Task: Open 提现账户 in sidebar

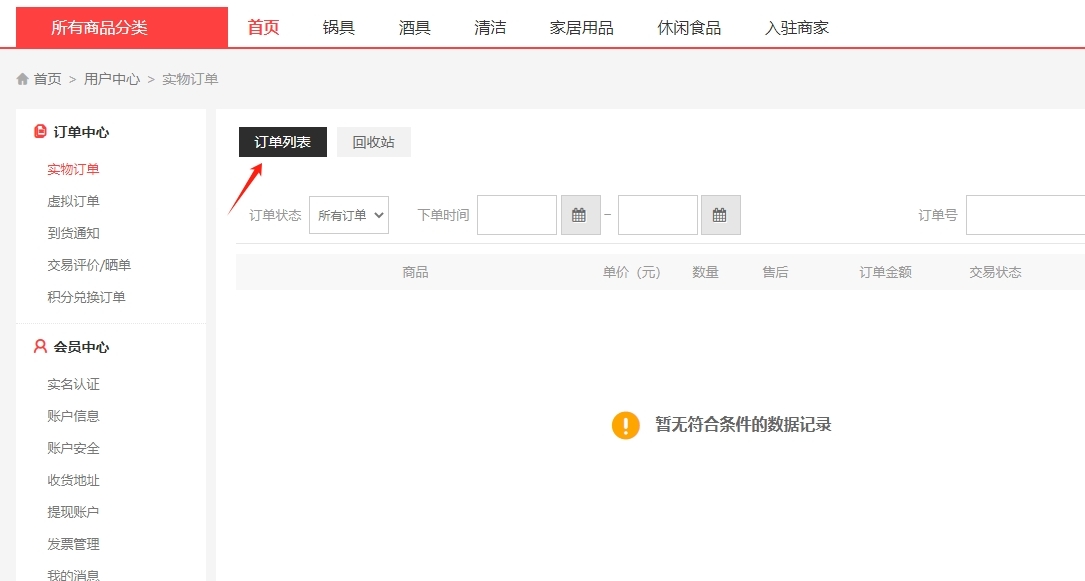Action: [x=73, y=512]
